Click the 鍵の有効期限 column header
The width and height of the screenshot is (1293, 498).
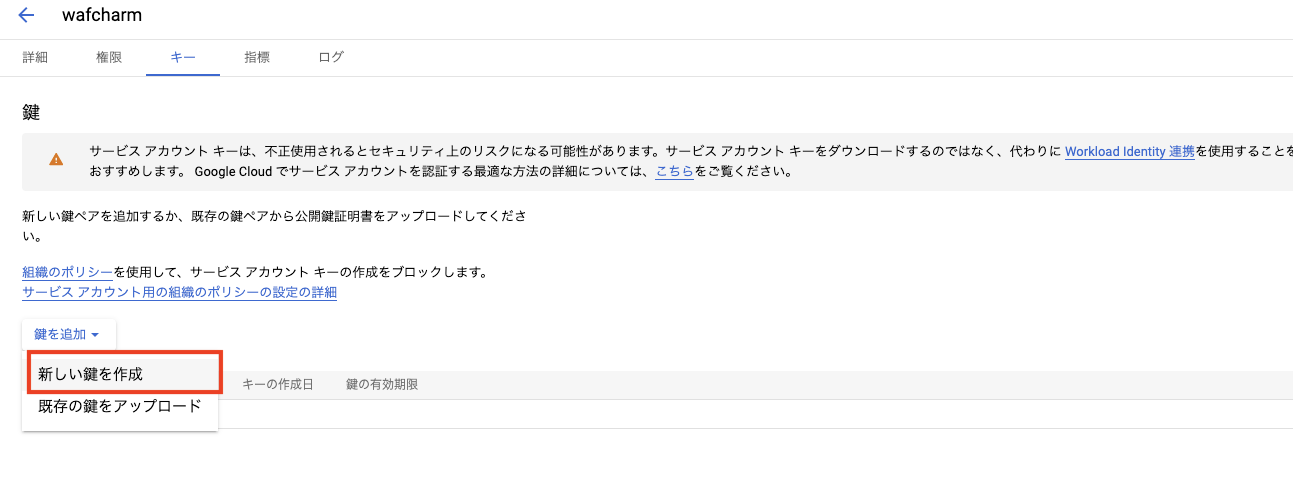pyautogui.click(x=382, y=385)
